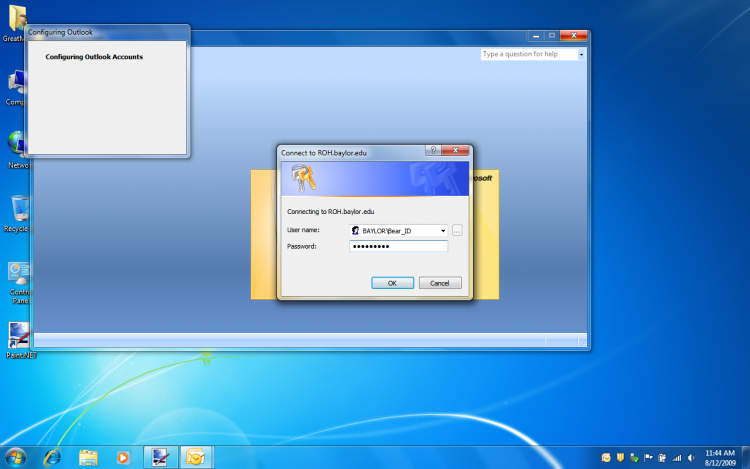The width and height of the screenshot is (750, 469).
Task: Open Computer desktop icon
Action: 16,87
